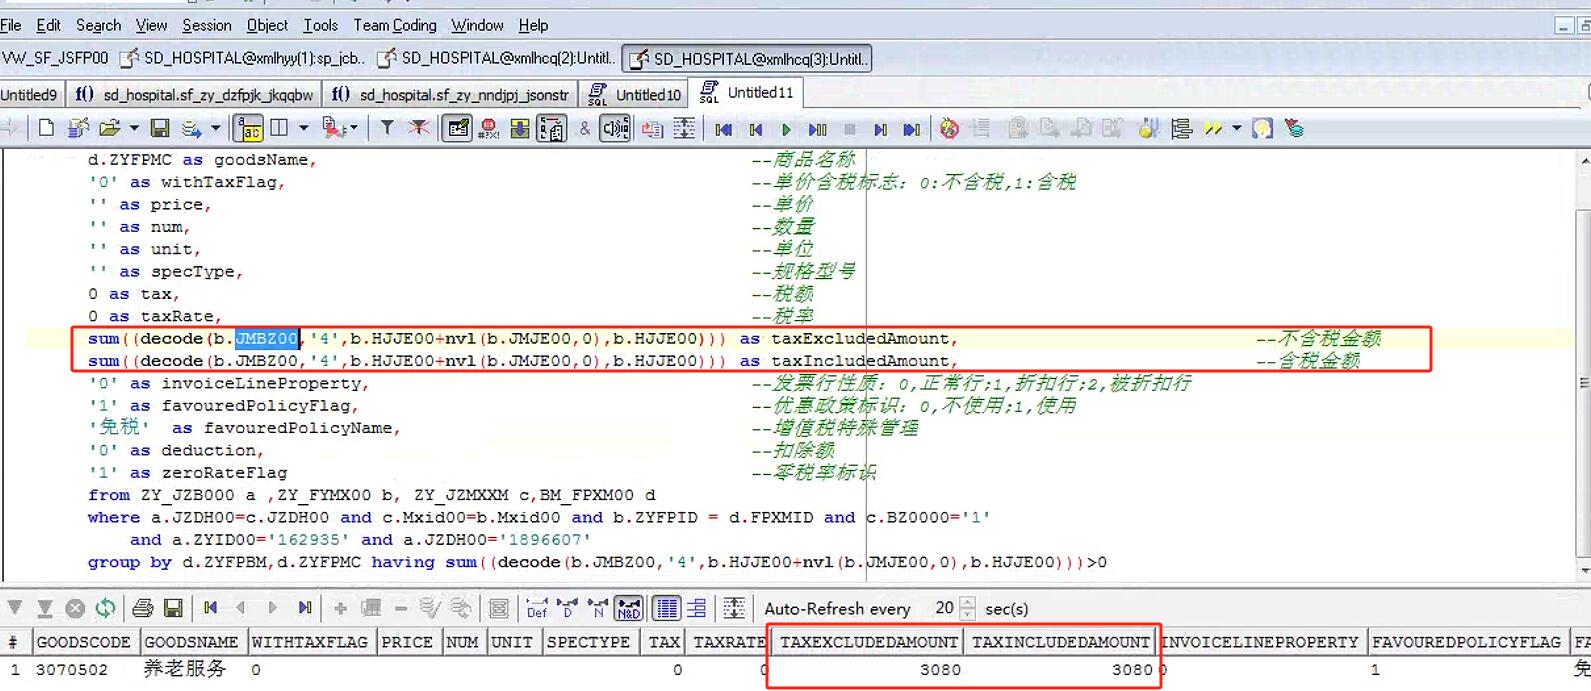The width and height of the screenshot is (1591, 691).
Task: Click the highlighted JMBZ00 text in editor
Action: [267, 339]
